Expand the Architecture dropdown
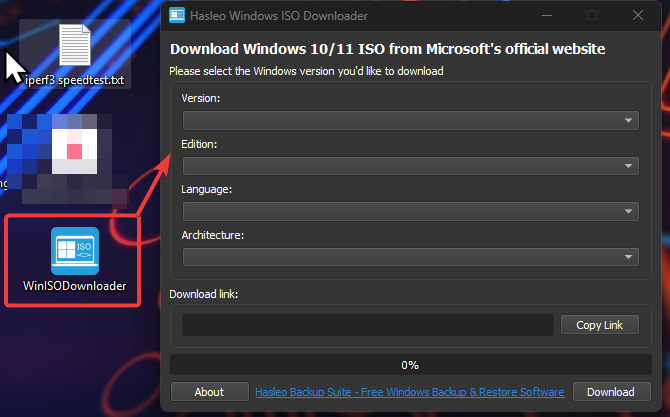The height and width of the screenshot is (417, 670). 410,256
